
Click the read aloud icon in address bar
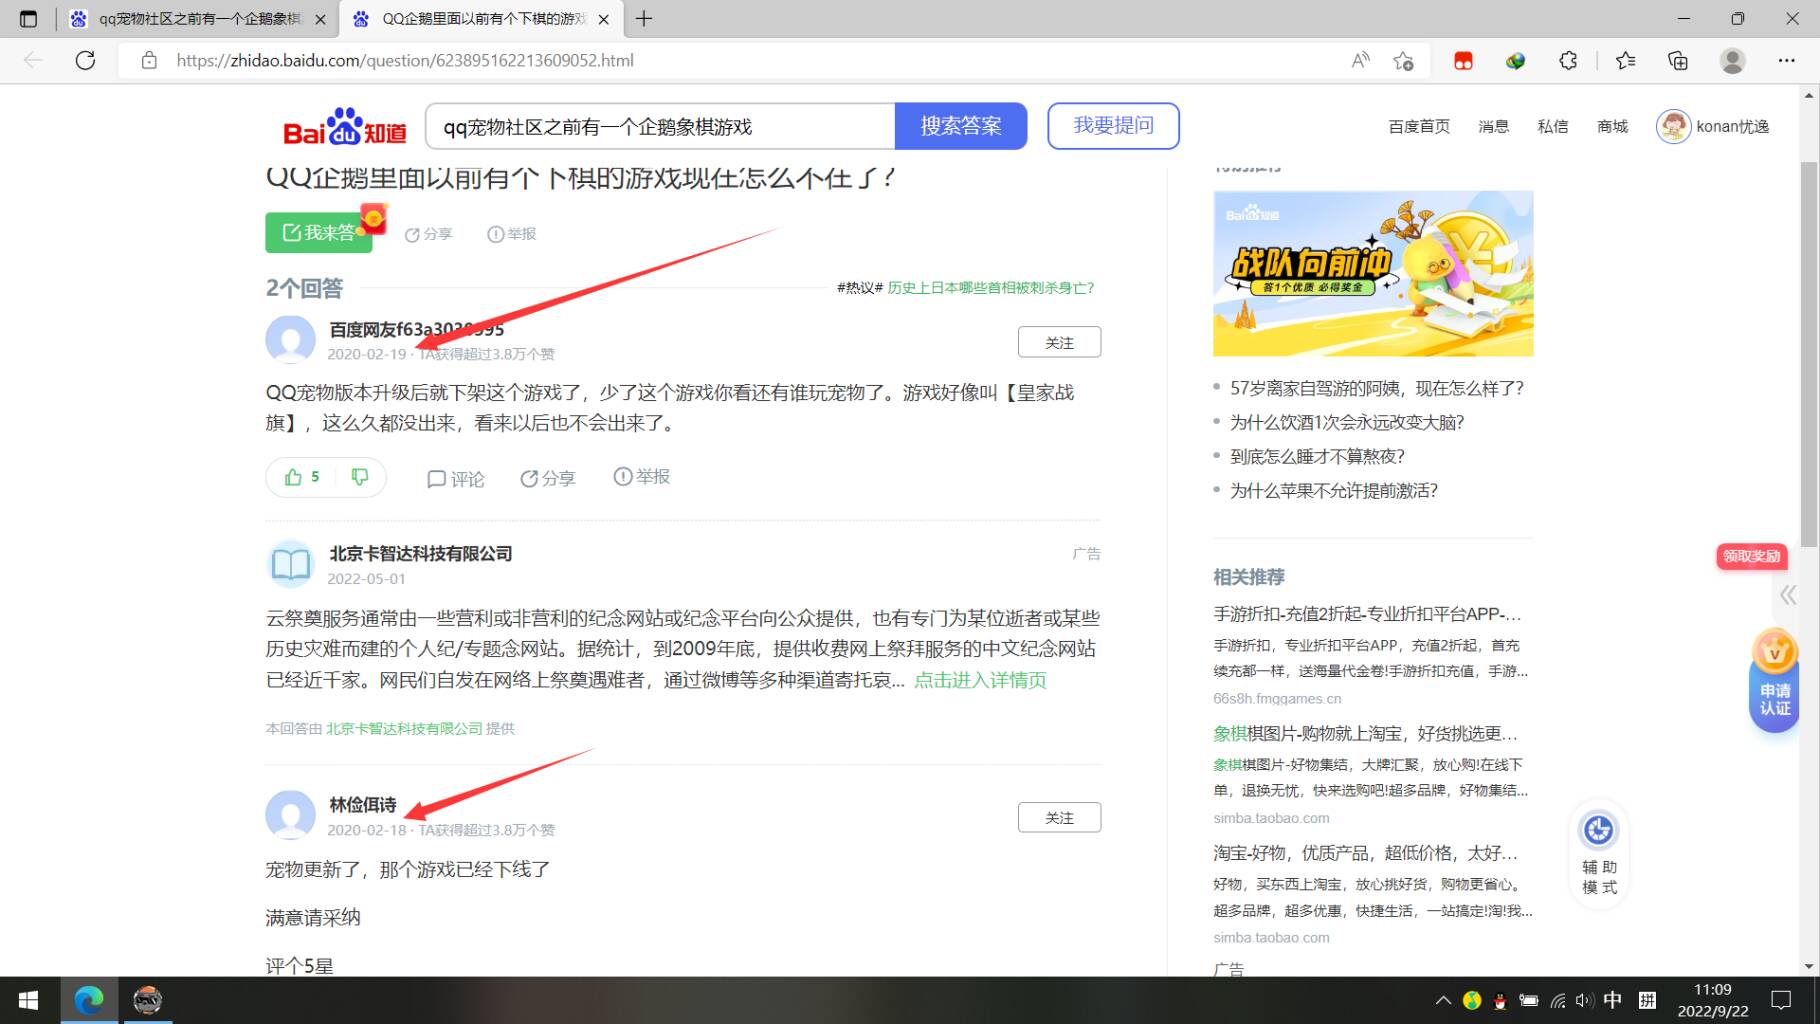point(1360,60)
